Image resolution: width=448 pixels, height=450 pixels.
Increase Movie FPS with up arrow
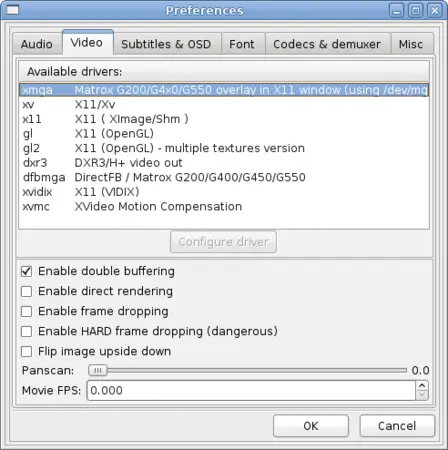[422, 386]
